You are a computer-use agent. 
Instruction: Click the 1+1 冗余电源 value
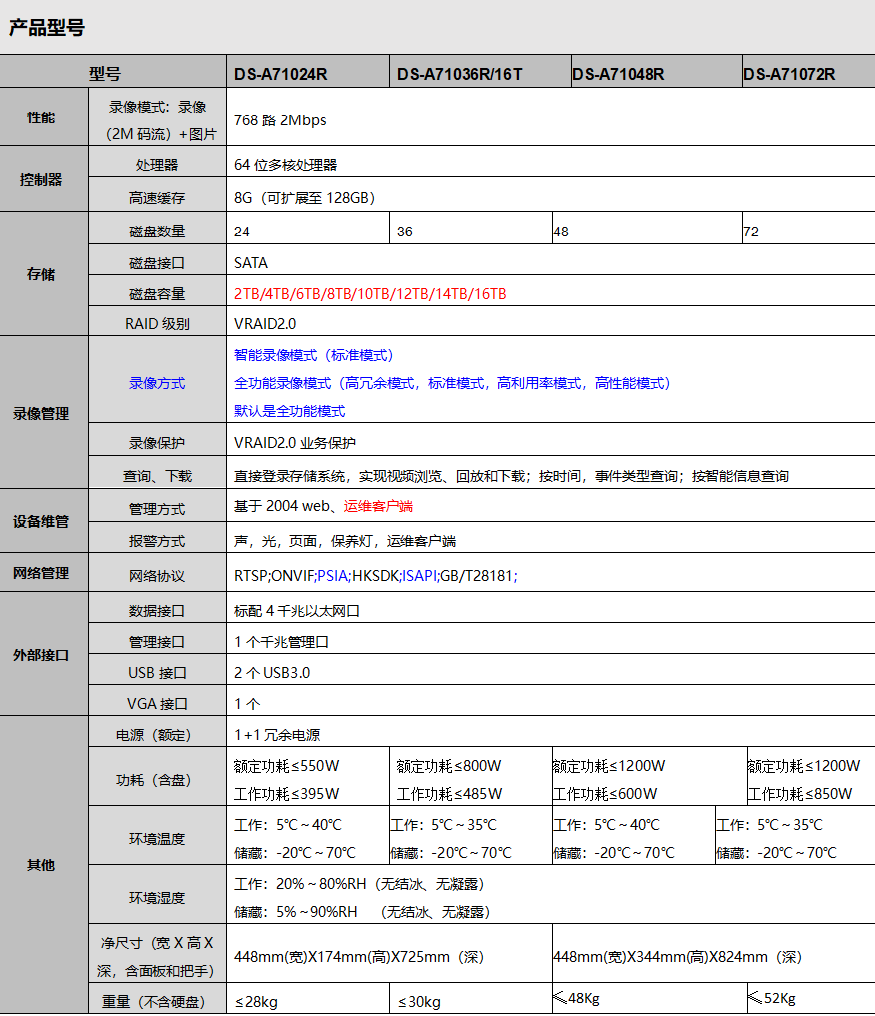[x=277, y=735]
